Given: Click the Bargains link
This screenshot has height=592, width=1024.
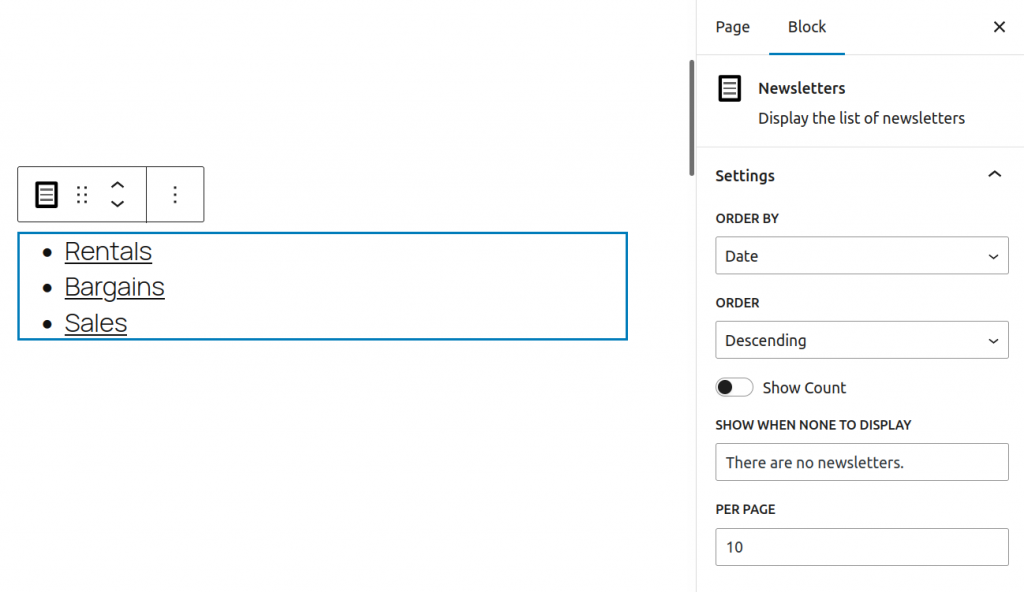Looking at the screenshot, I should 114,287.
